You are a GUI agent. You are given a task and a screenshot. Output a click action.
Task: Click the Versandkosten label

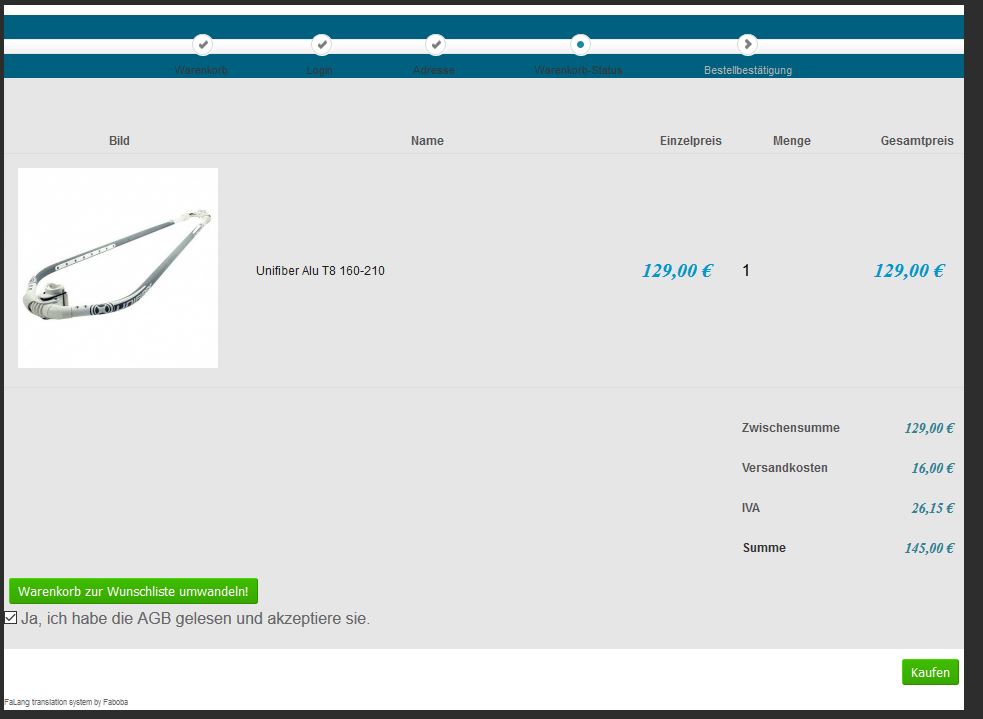pos(784,468)
